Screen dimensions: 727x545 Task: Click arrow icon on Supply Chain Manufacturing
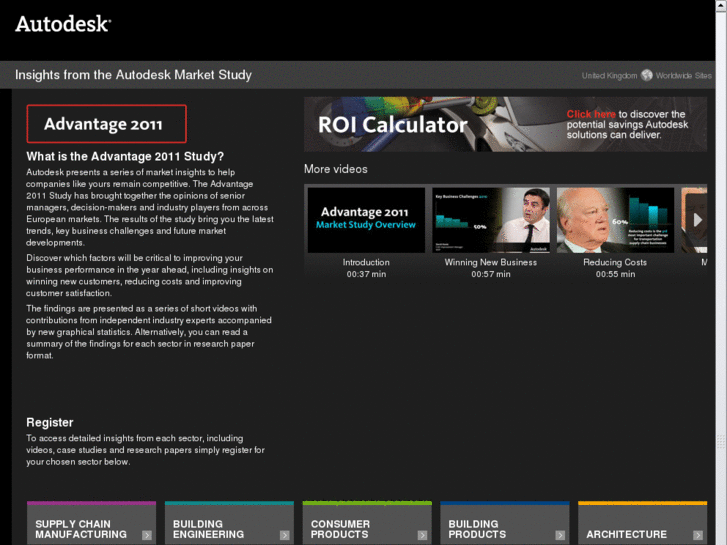(147, 535)
